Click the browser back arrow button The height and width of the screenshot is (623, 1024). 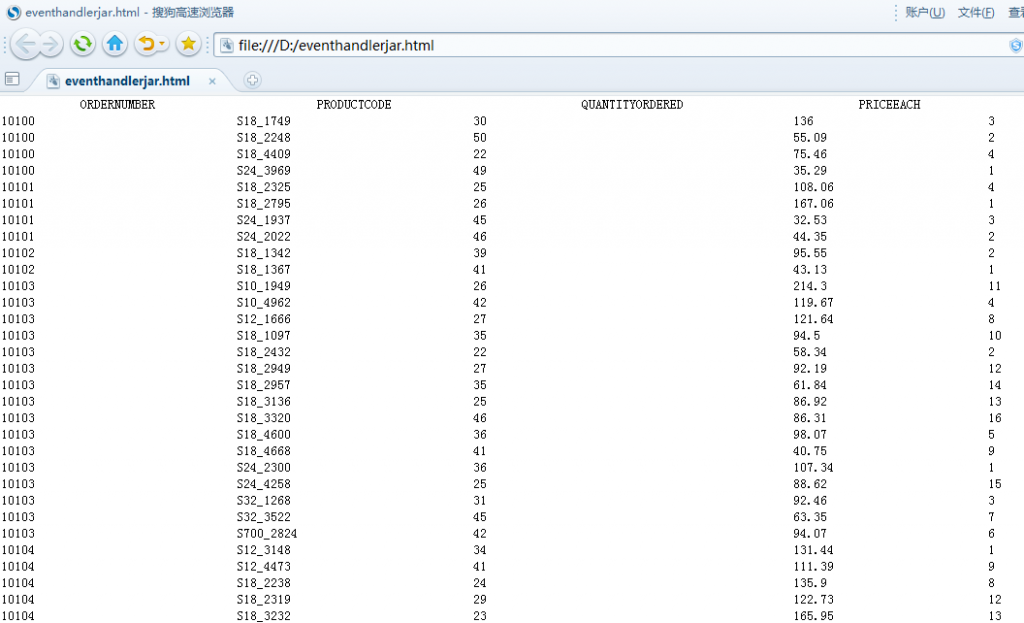pos(25,44)
